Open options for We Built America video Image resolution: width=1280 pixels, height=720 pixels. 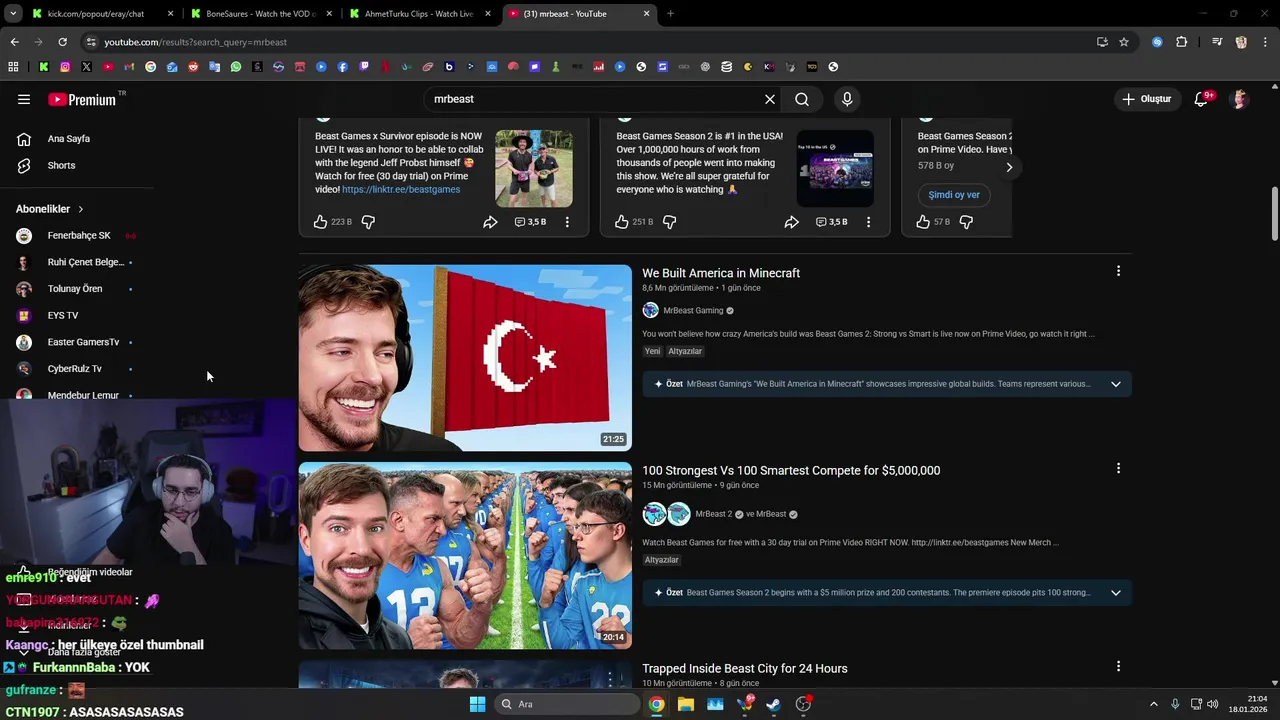pyautogui.click(x=1118, y=271)
